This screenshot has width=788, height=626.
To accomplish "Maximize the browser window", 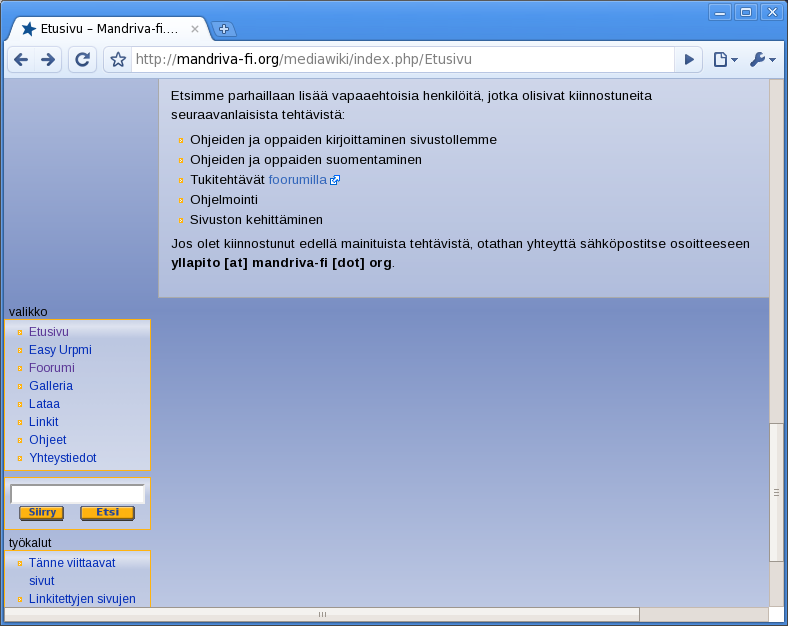I will [x=746, y=13].
